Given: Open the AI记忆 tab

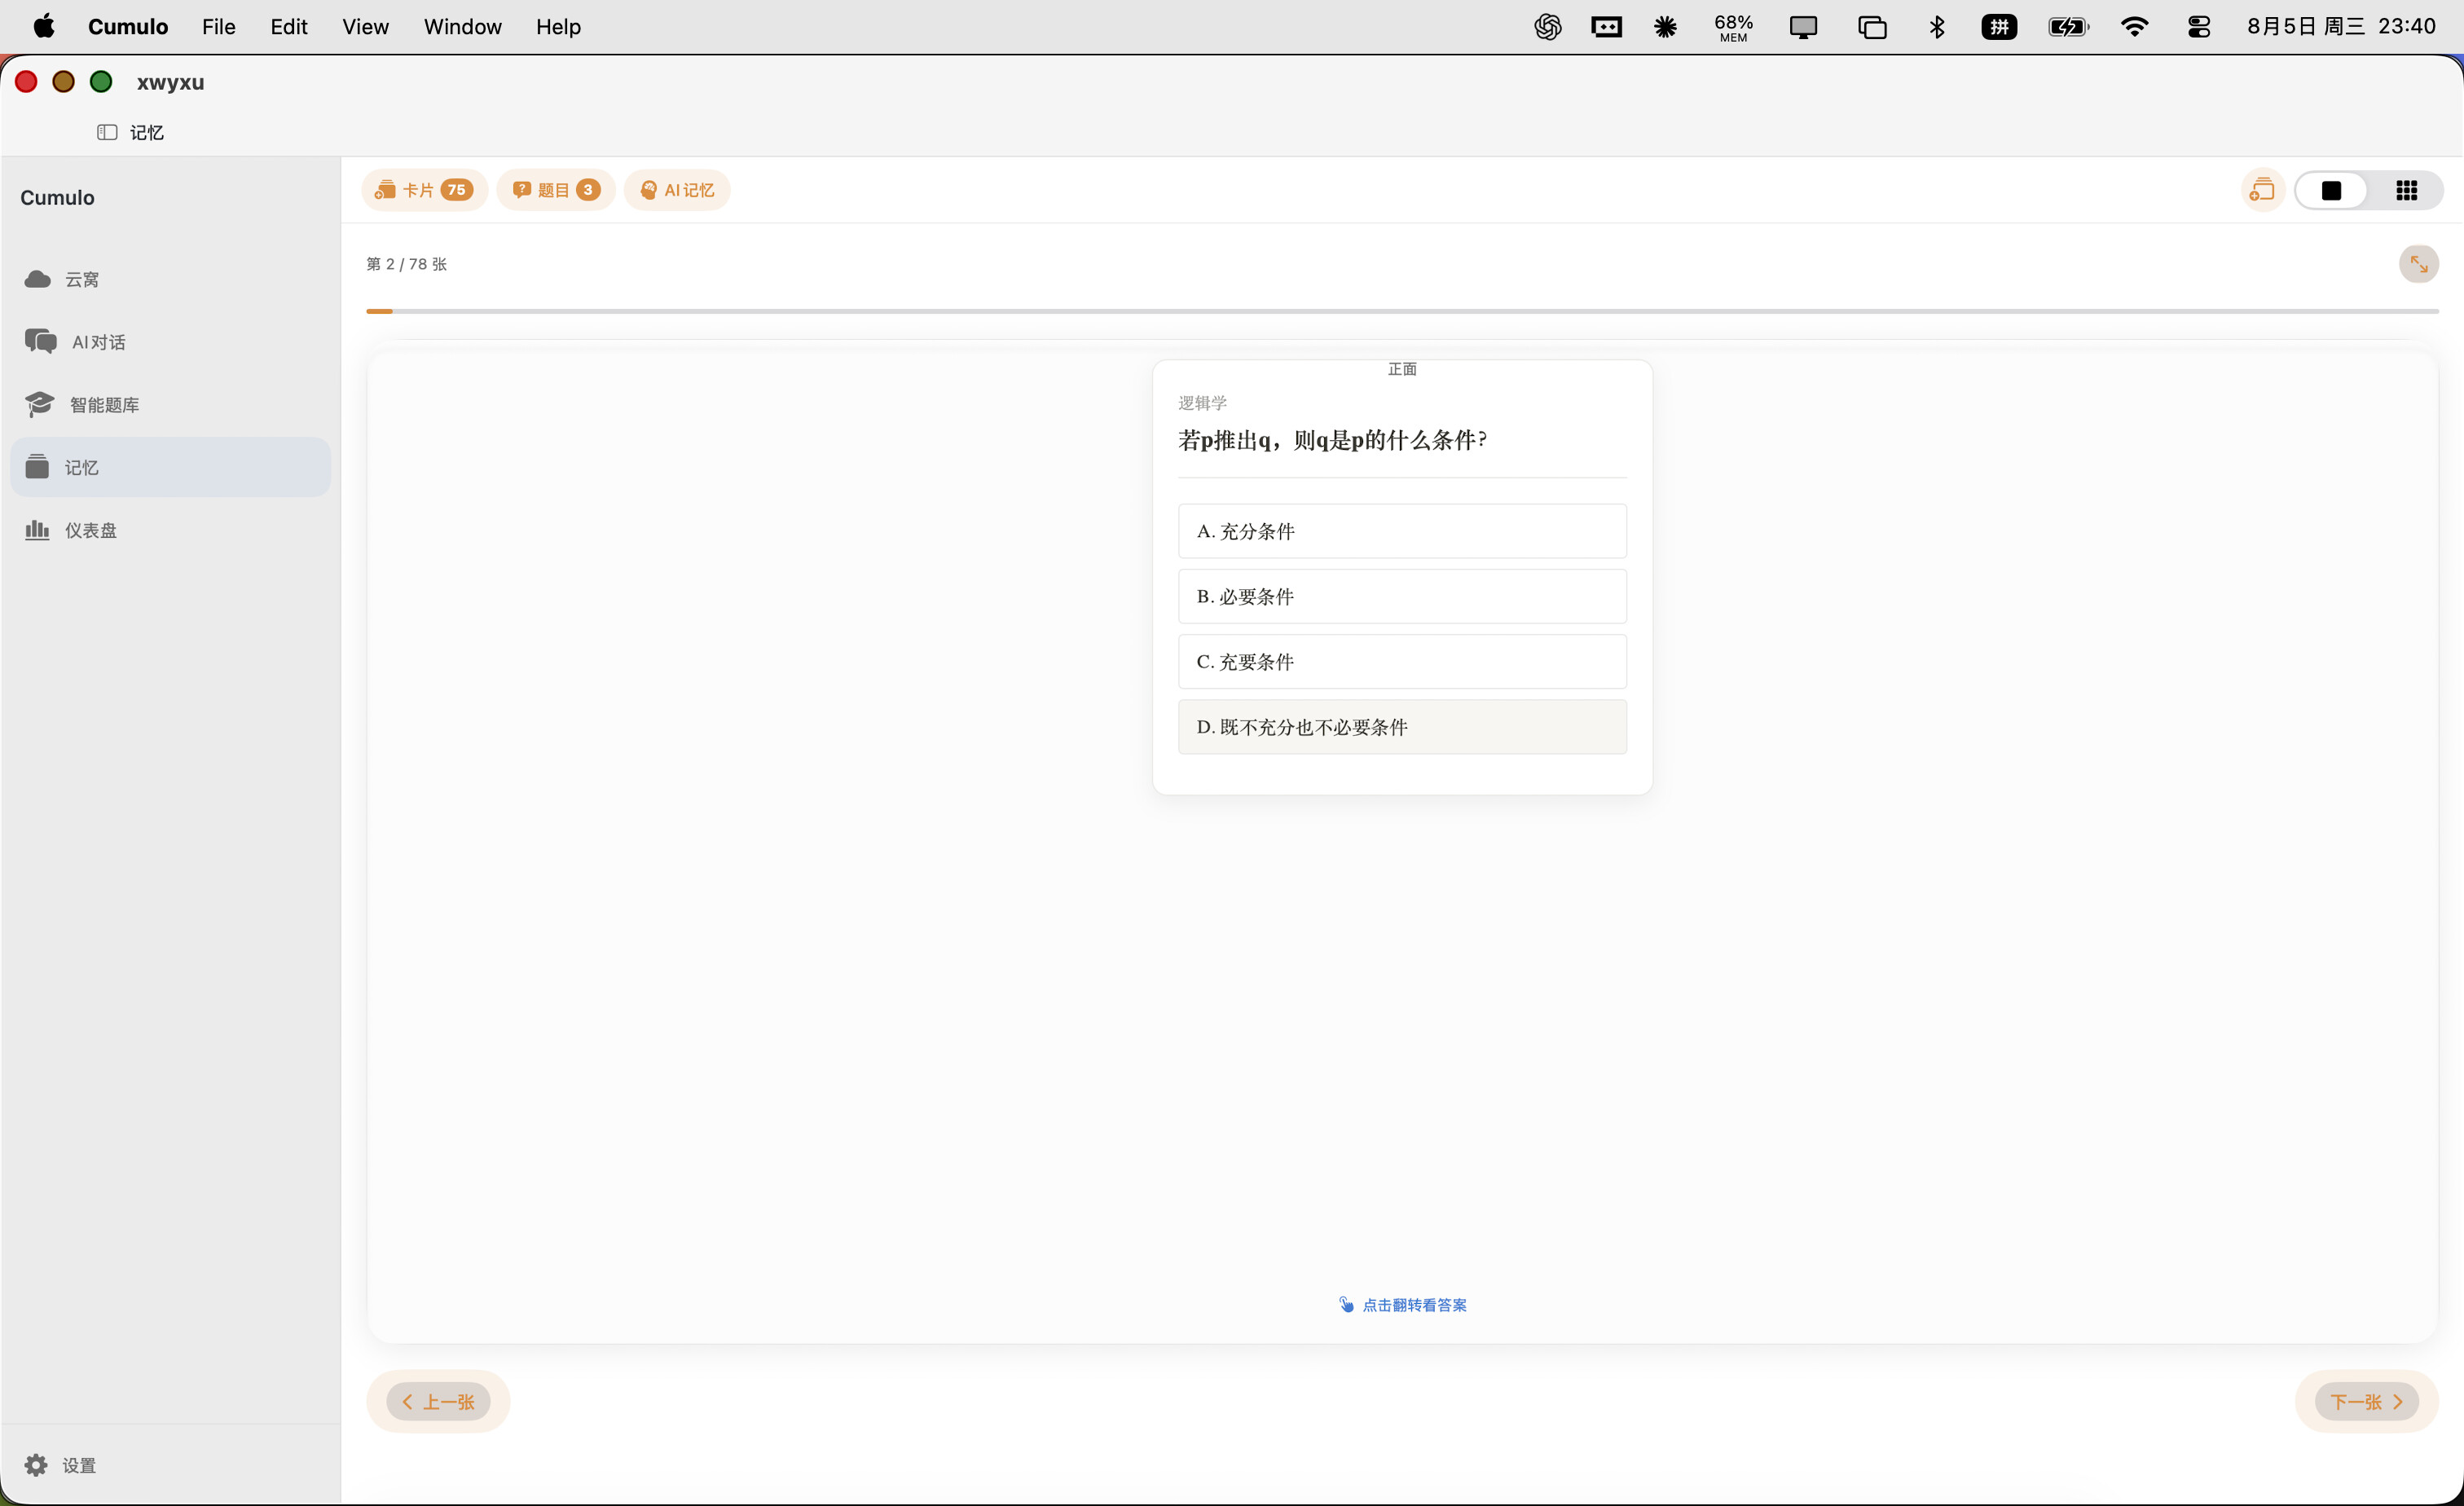Looking at the screenshot, I should [677, 190].
